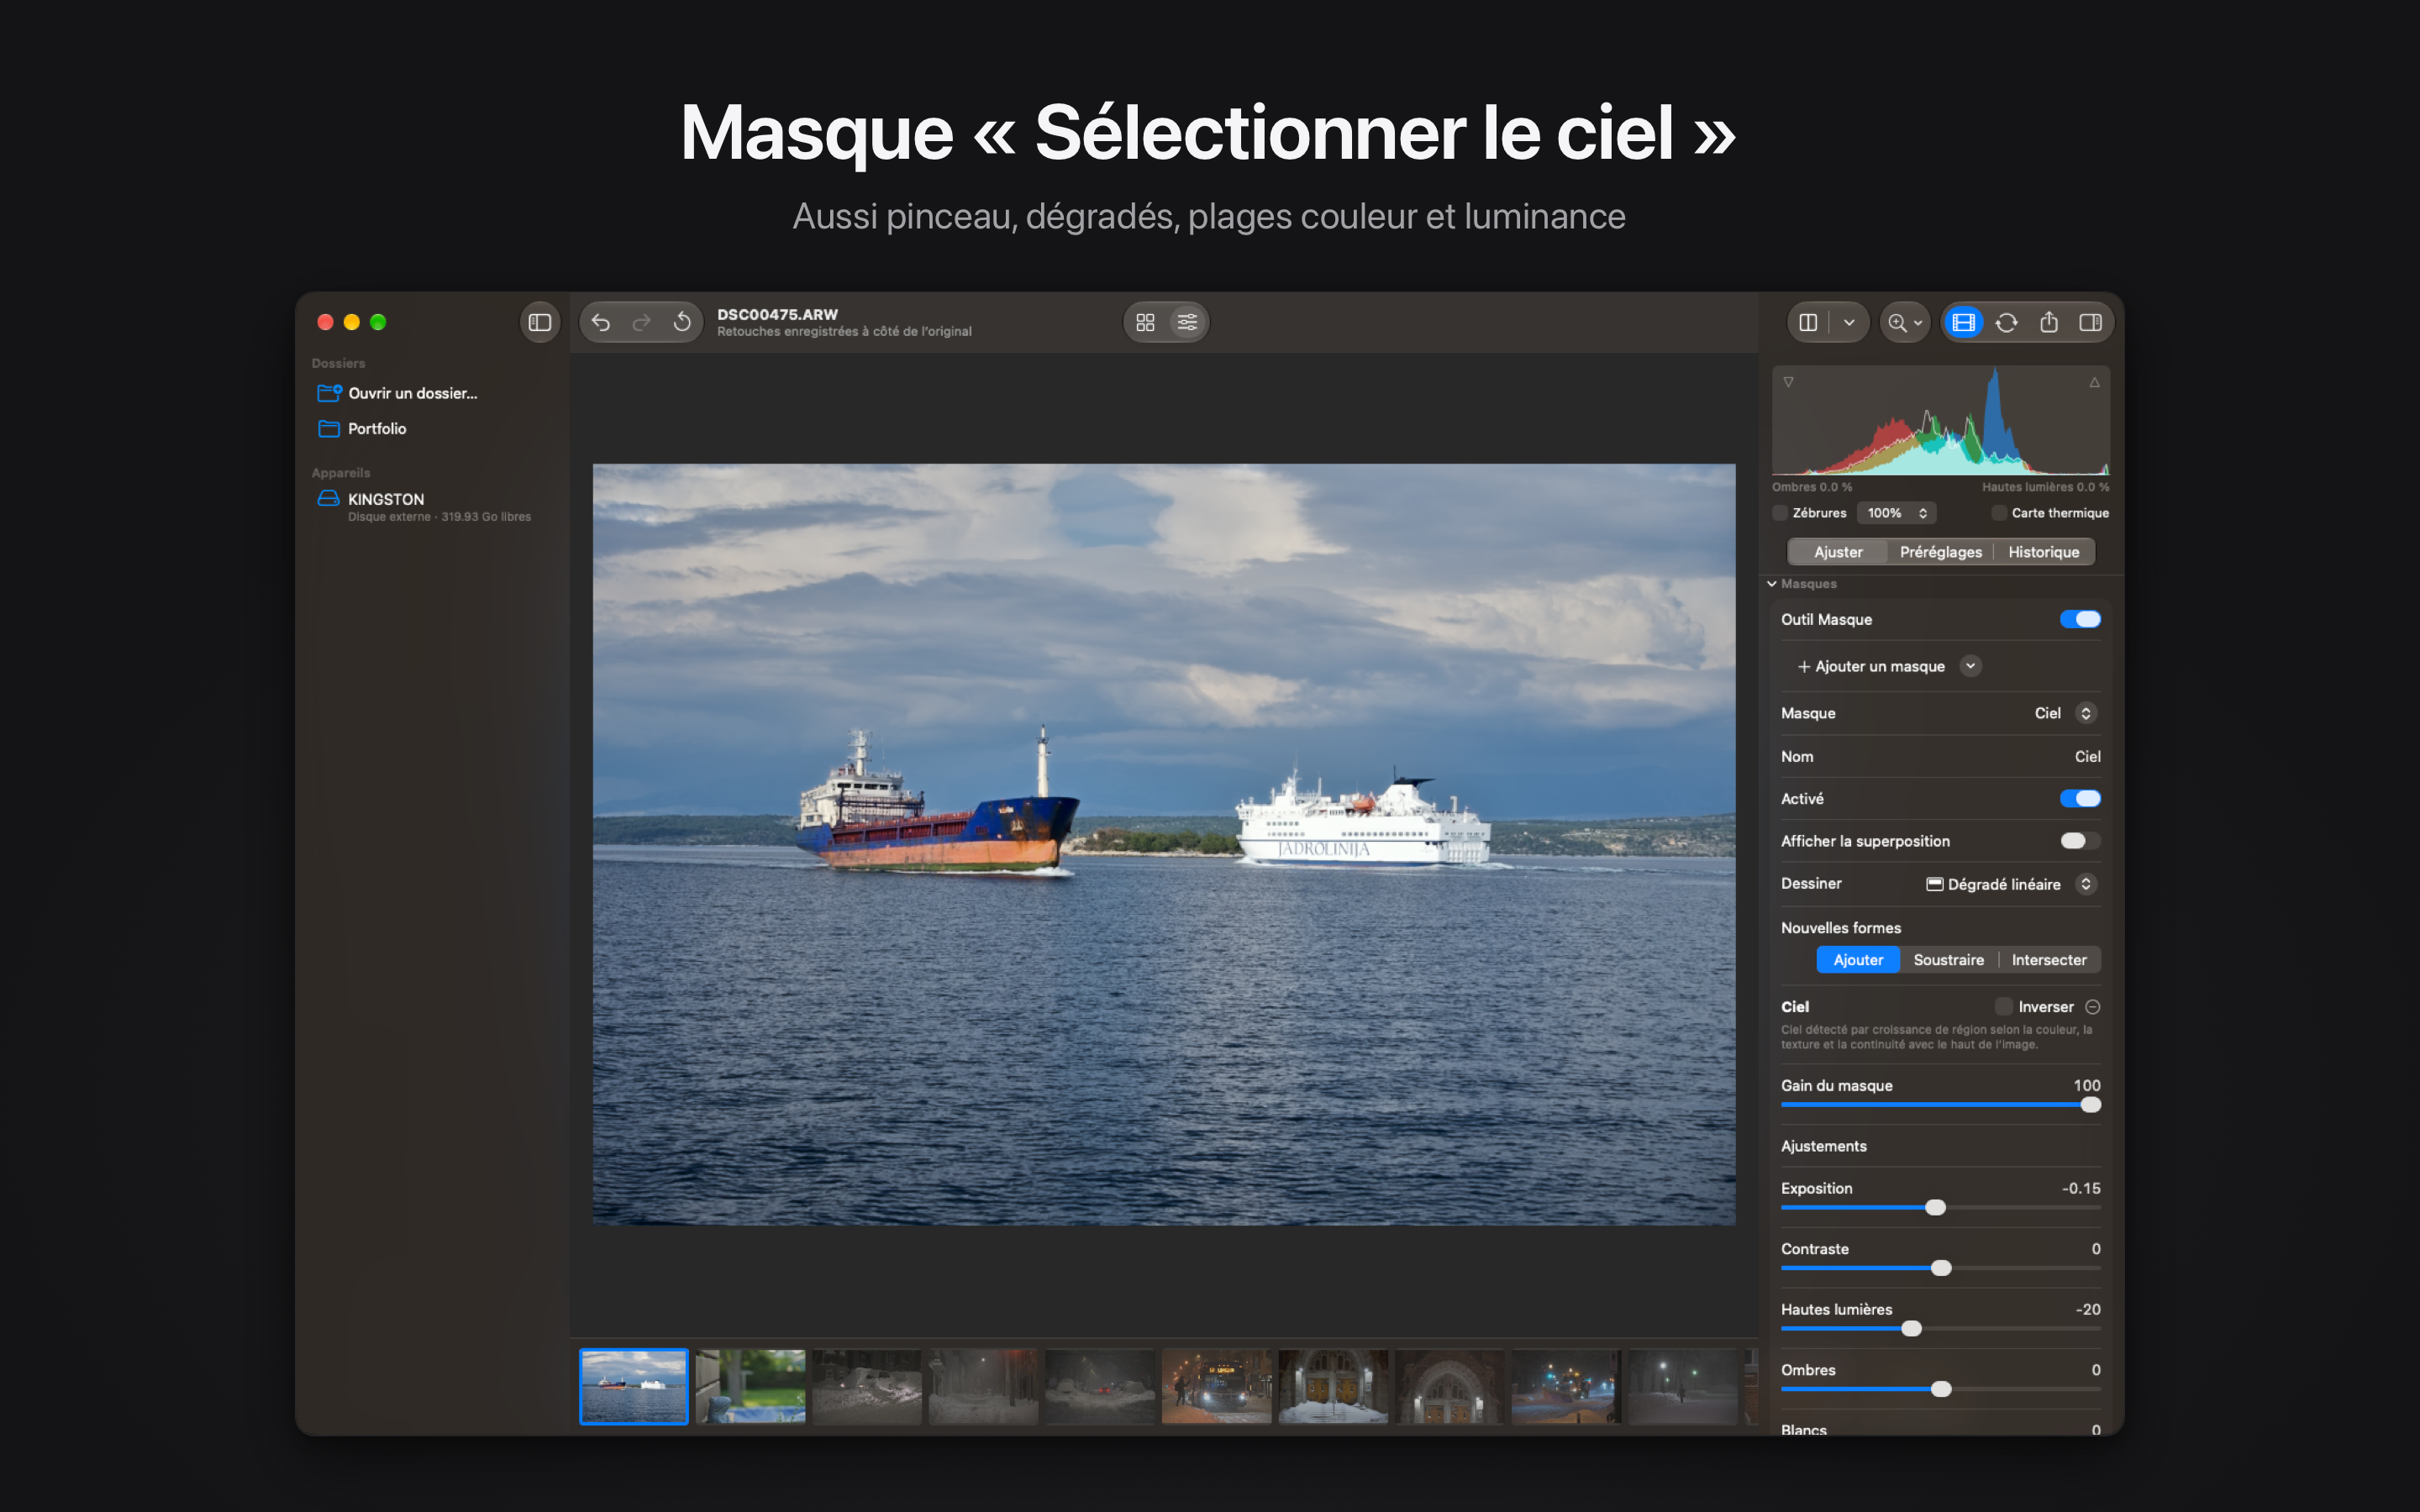Click the undo arrow icon
2420x1512 pixels.
601,322
